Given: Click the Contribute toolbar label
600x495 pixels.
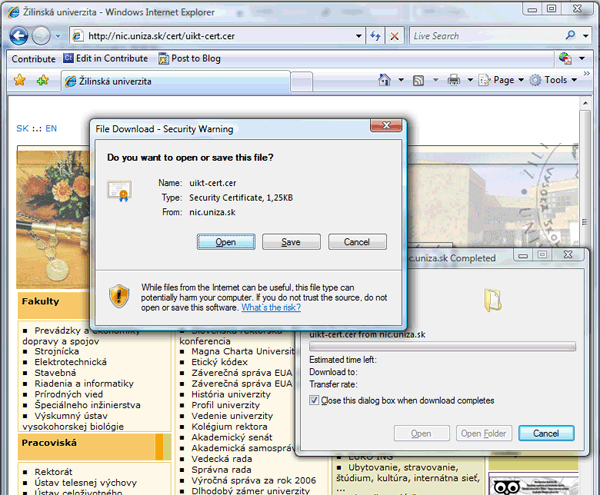Looking at the screenshot, I should [33, 59].
